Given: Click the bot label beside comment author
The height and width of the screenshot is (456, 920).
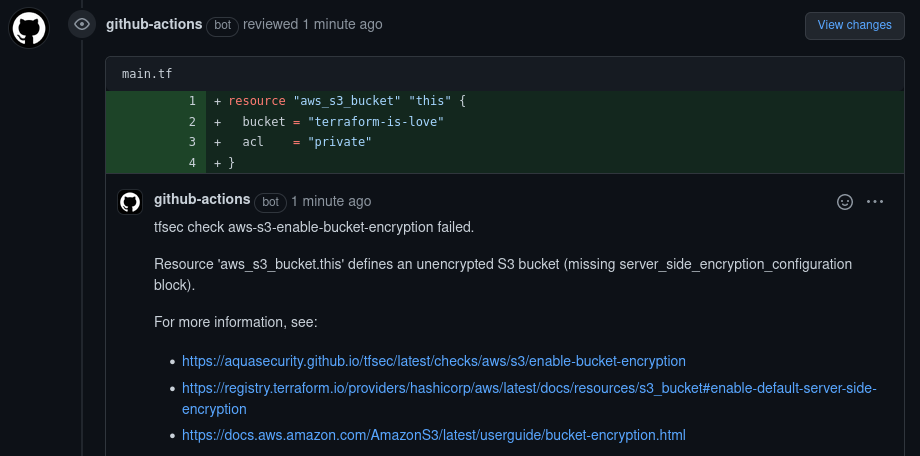Looking at the screenshot, I should click(x=270, y=202).
